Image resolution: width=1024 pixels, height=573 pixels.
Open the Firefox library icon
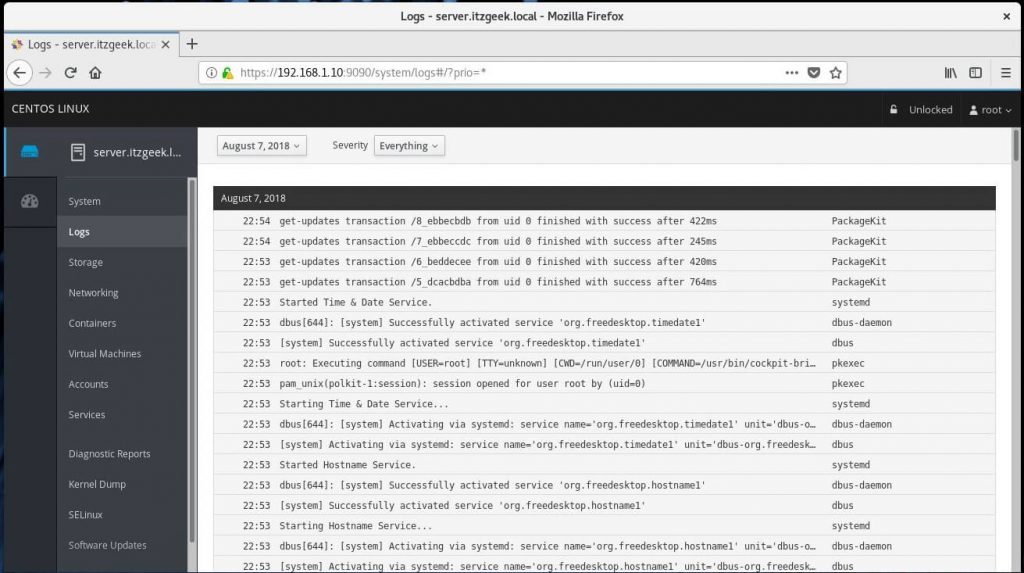(x=950, y=73)
